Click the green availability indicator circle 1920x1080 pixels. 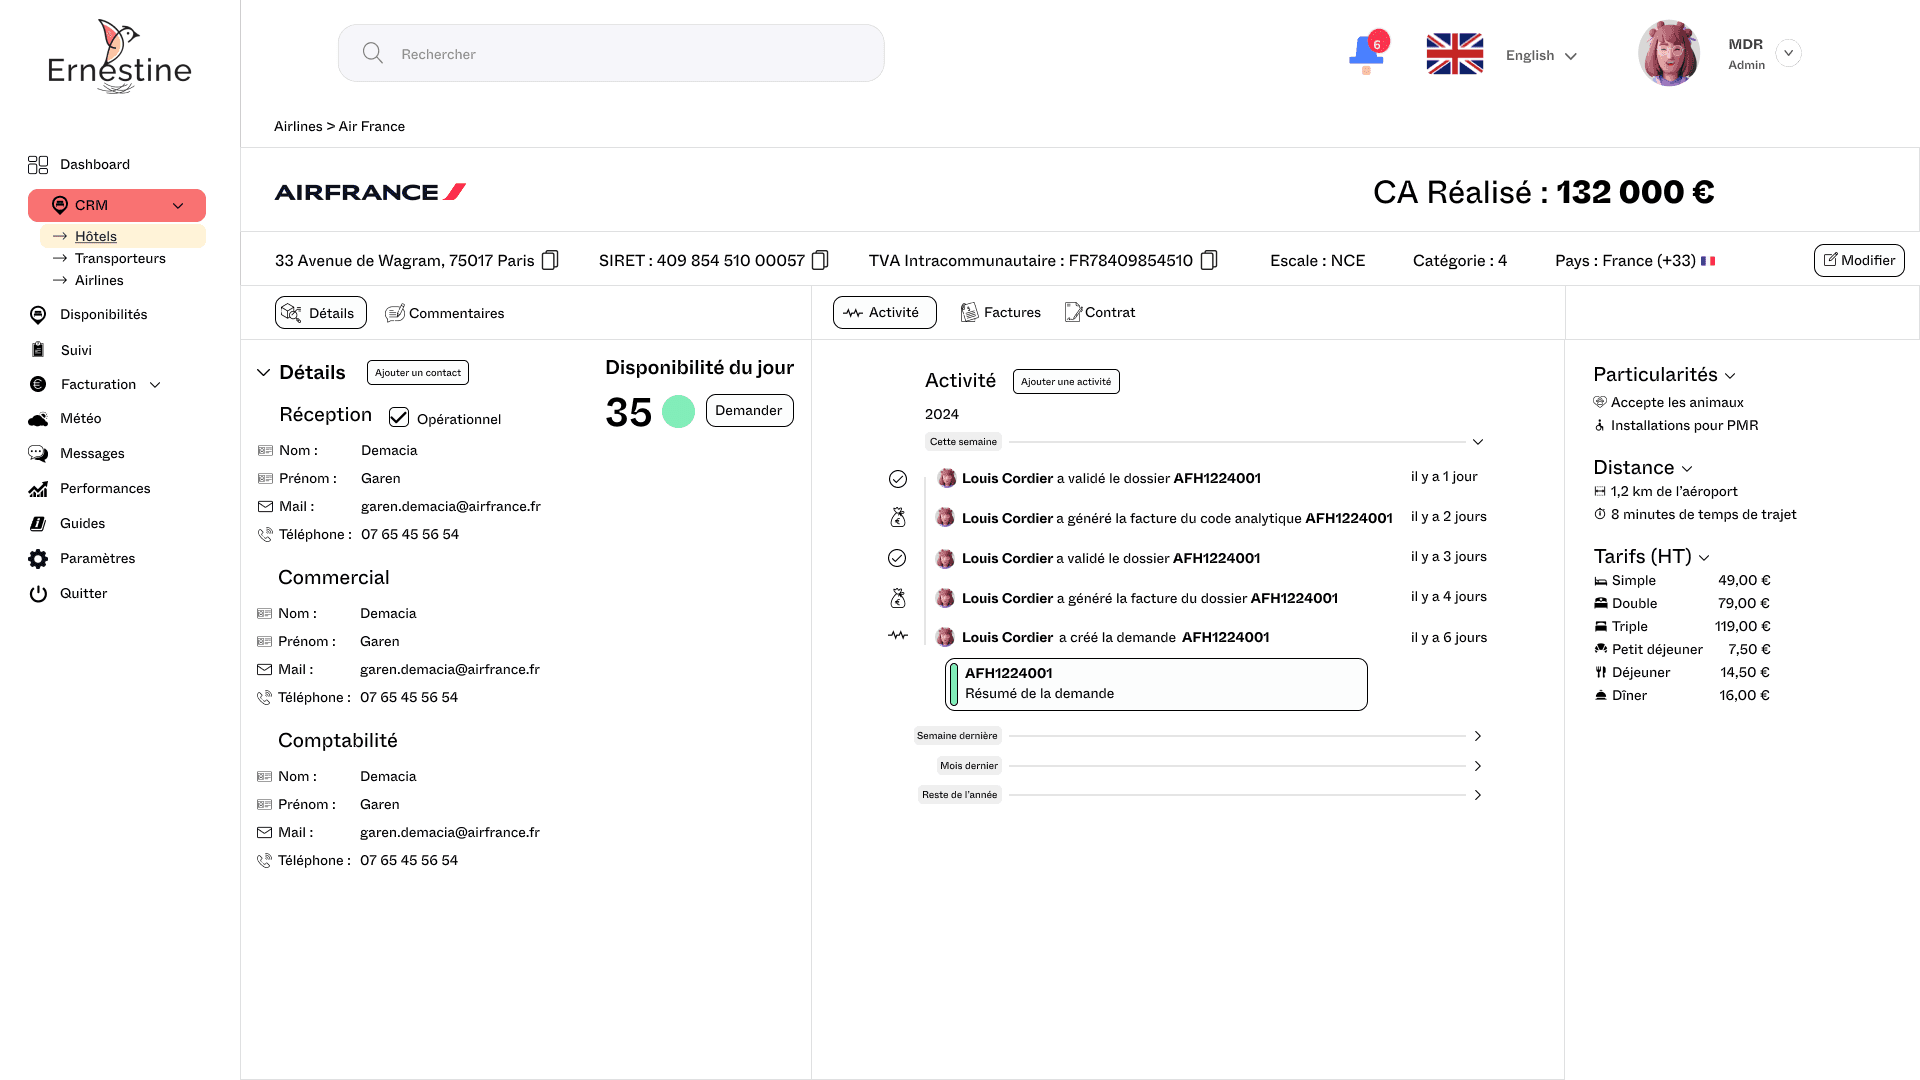(678, 411)
